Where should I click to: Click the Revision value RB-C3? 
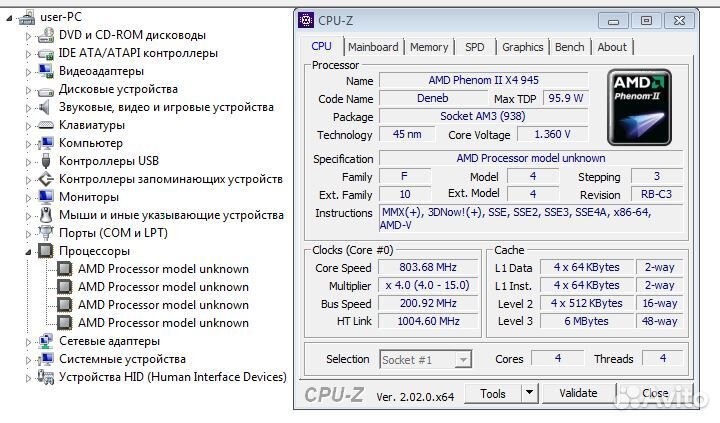(x=657, y=194)
